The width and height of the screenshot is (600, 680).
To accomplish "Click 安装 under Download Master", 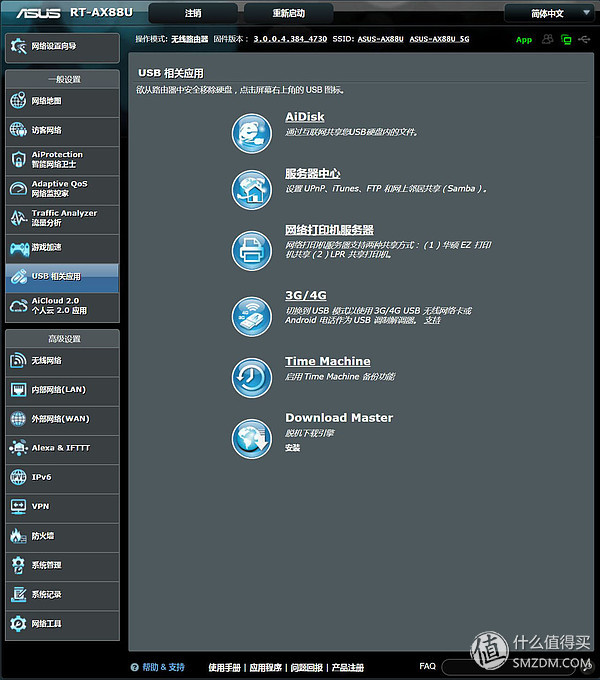I will (293, 448).
